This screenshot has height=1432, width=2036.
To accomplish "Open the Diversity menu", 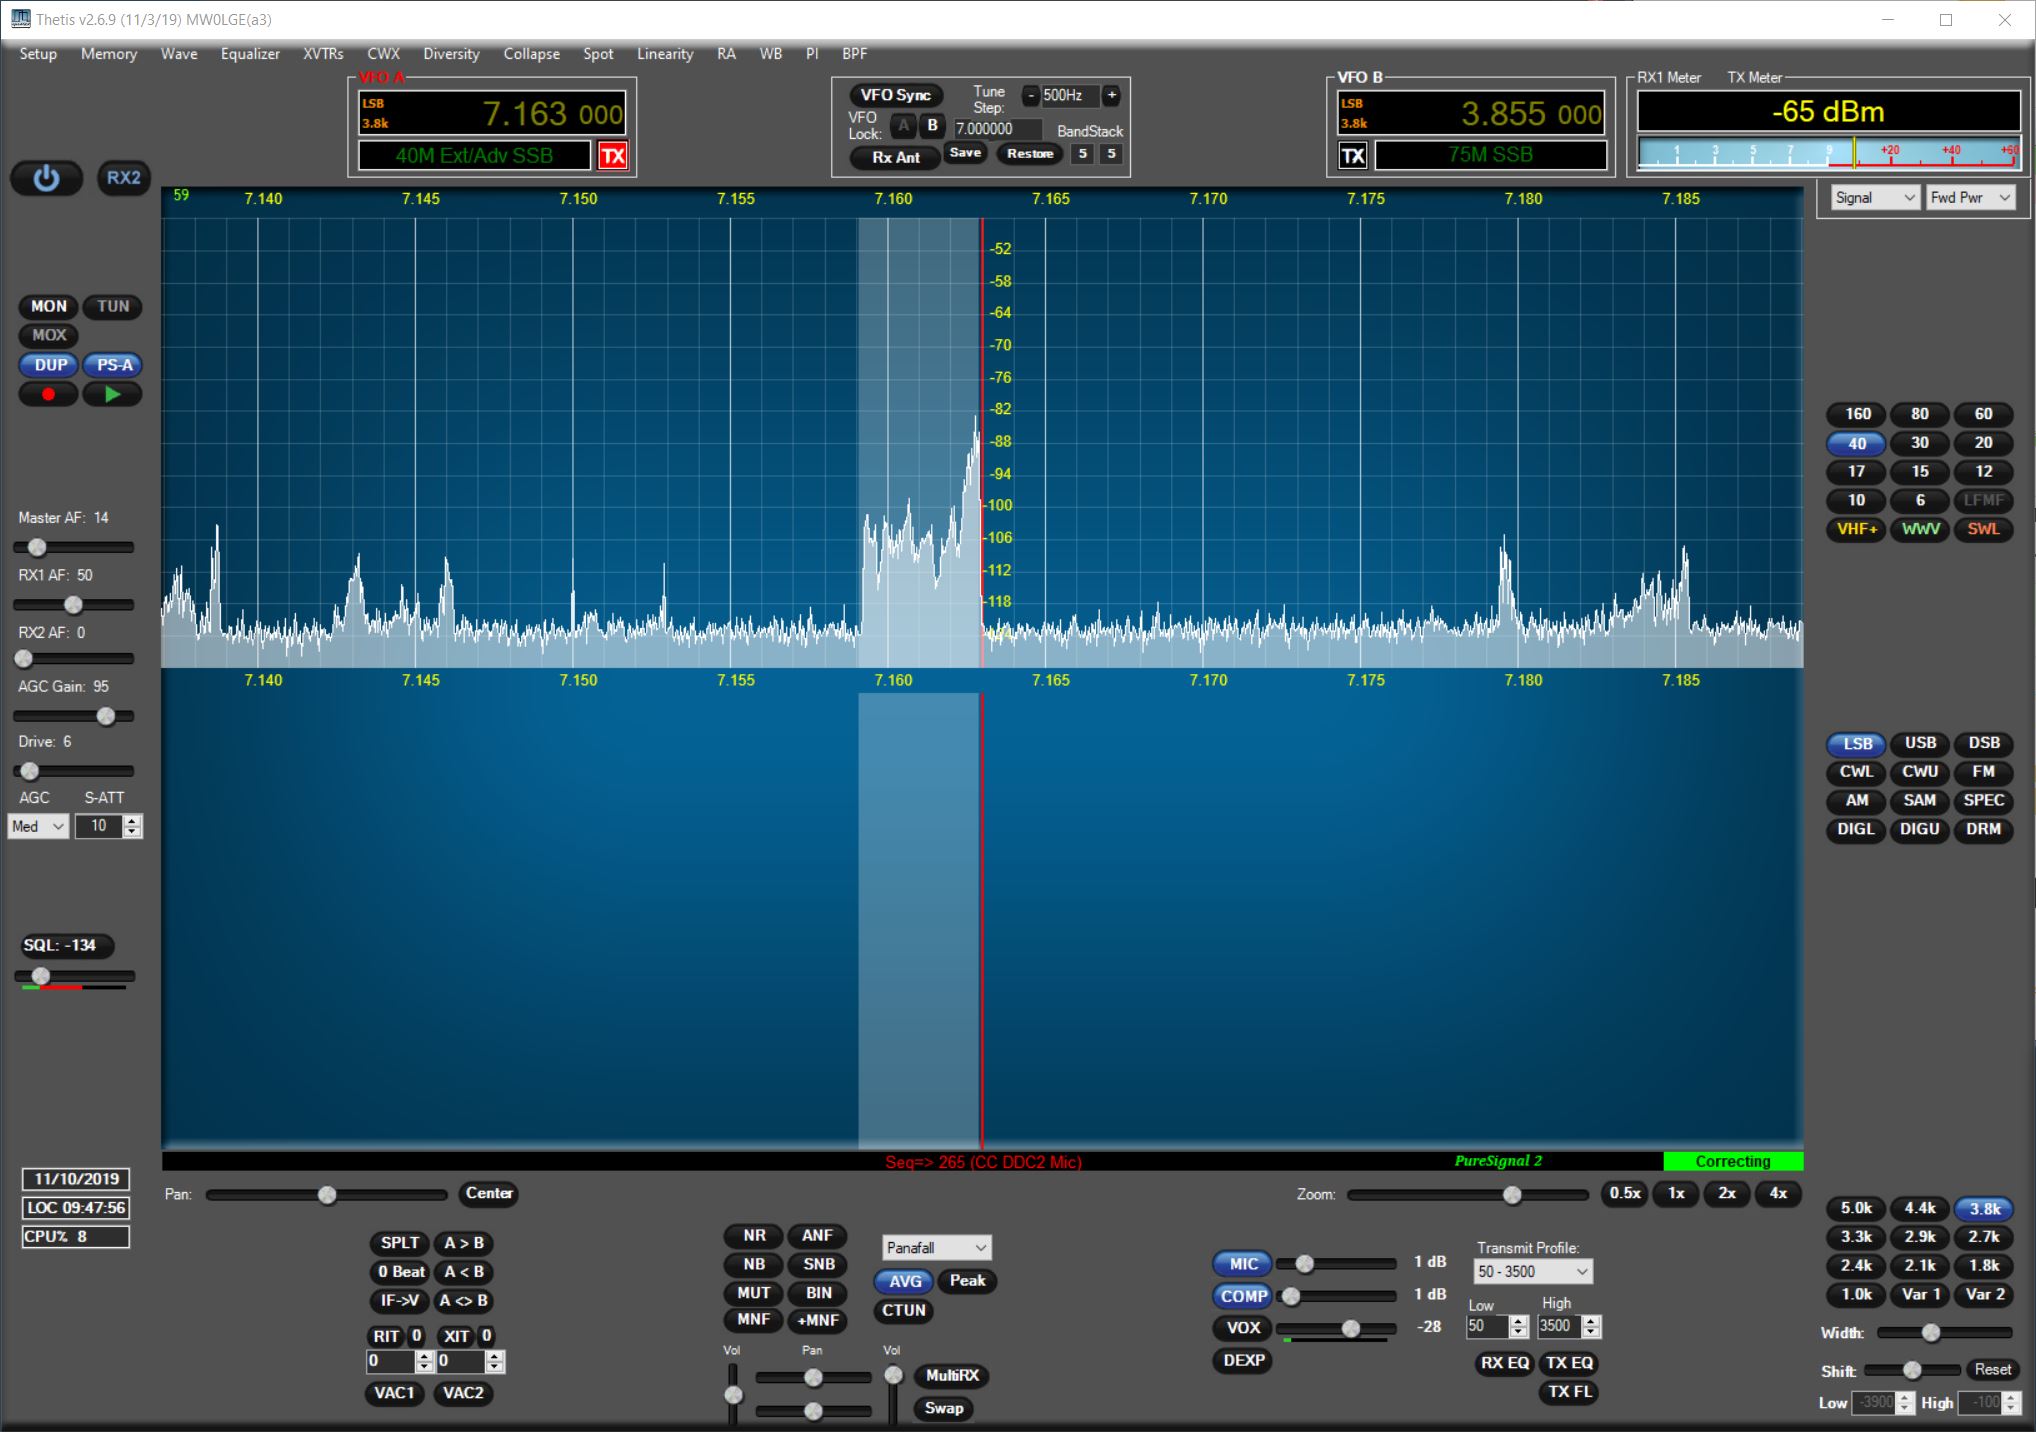I will [451, 54].
